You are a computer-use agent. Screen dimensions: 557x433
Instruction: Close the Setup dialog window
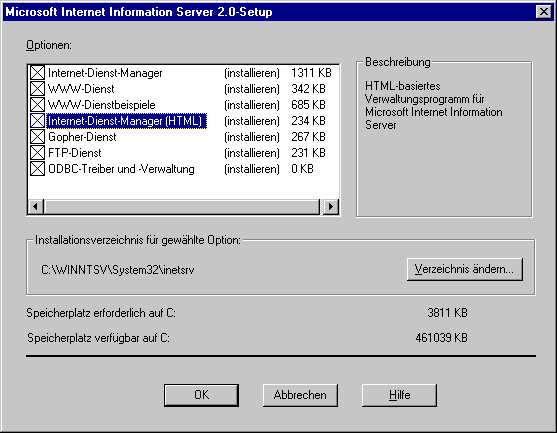(x=544, y=12)
